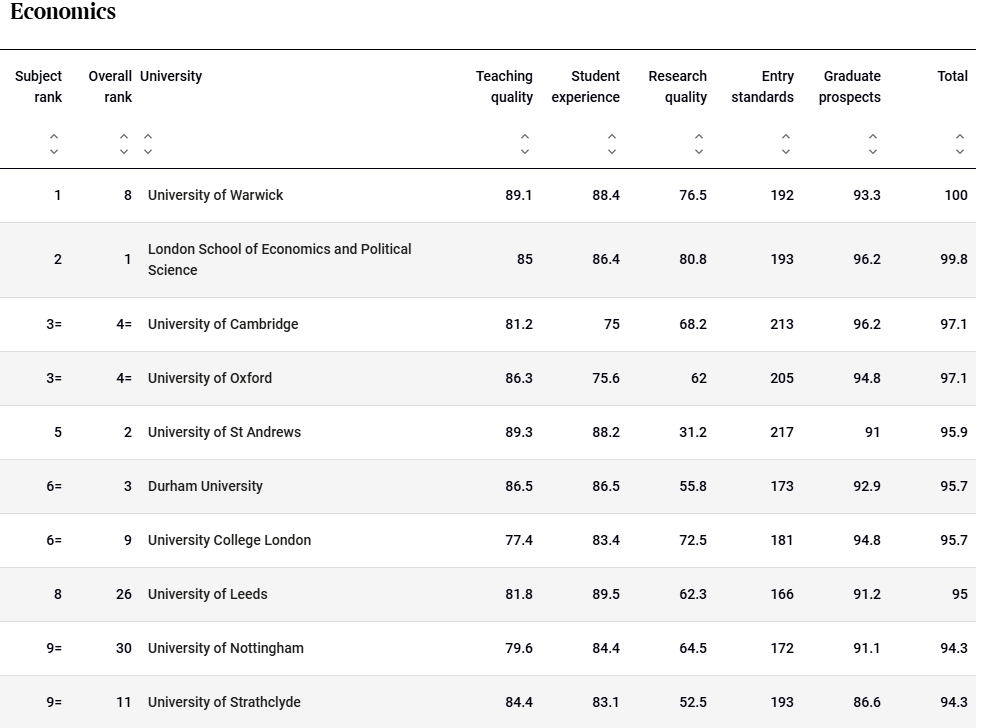This screenshot has height=728, width=981.
Task: Open London School of Economics entry
Action: [280, 260]
